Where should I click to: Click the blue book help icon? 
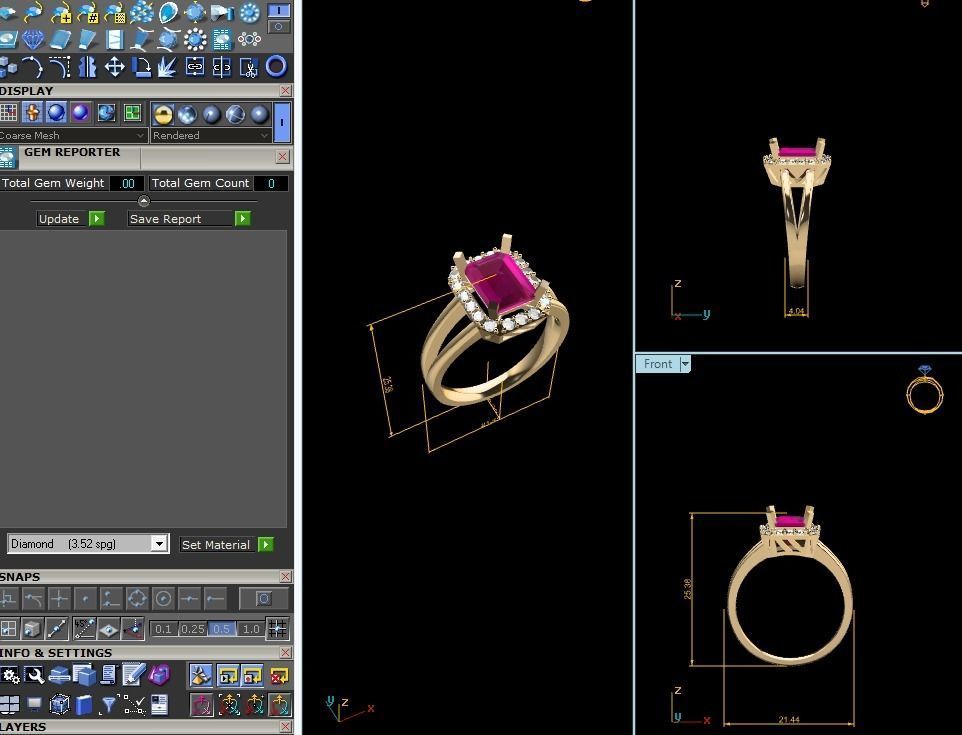83,704
